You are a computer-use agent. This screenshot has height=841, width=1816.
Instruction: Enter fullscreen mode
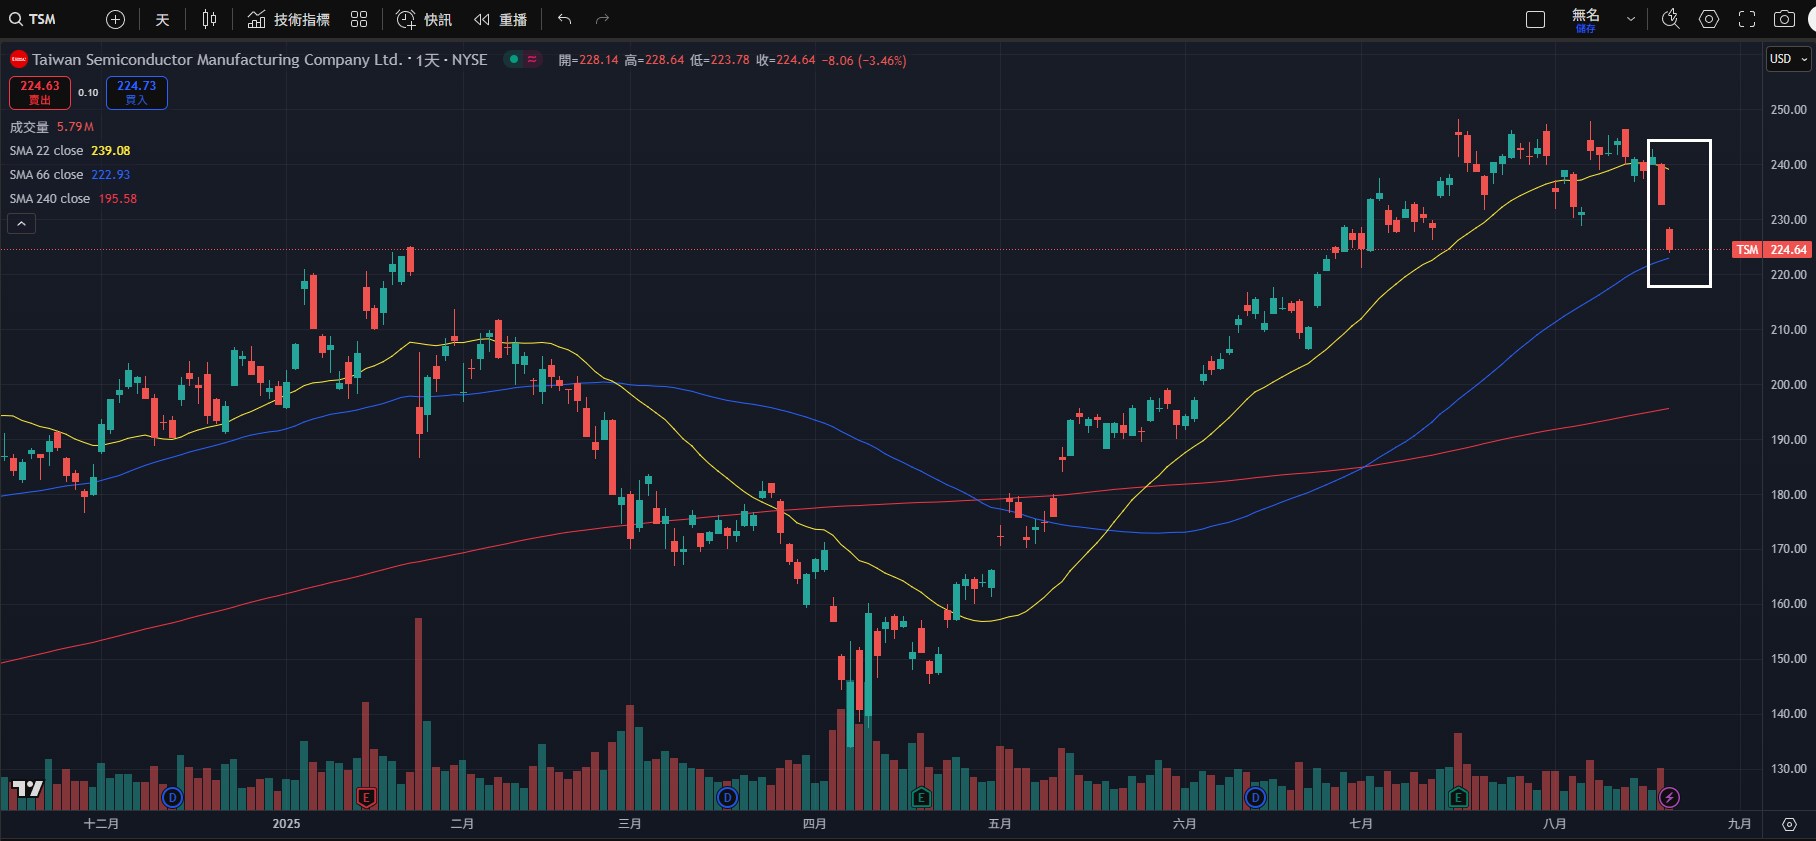point(1747,19)
